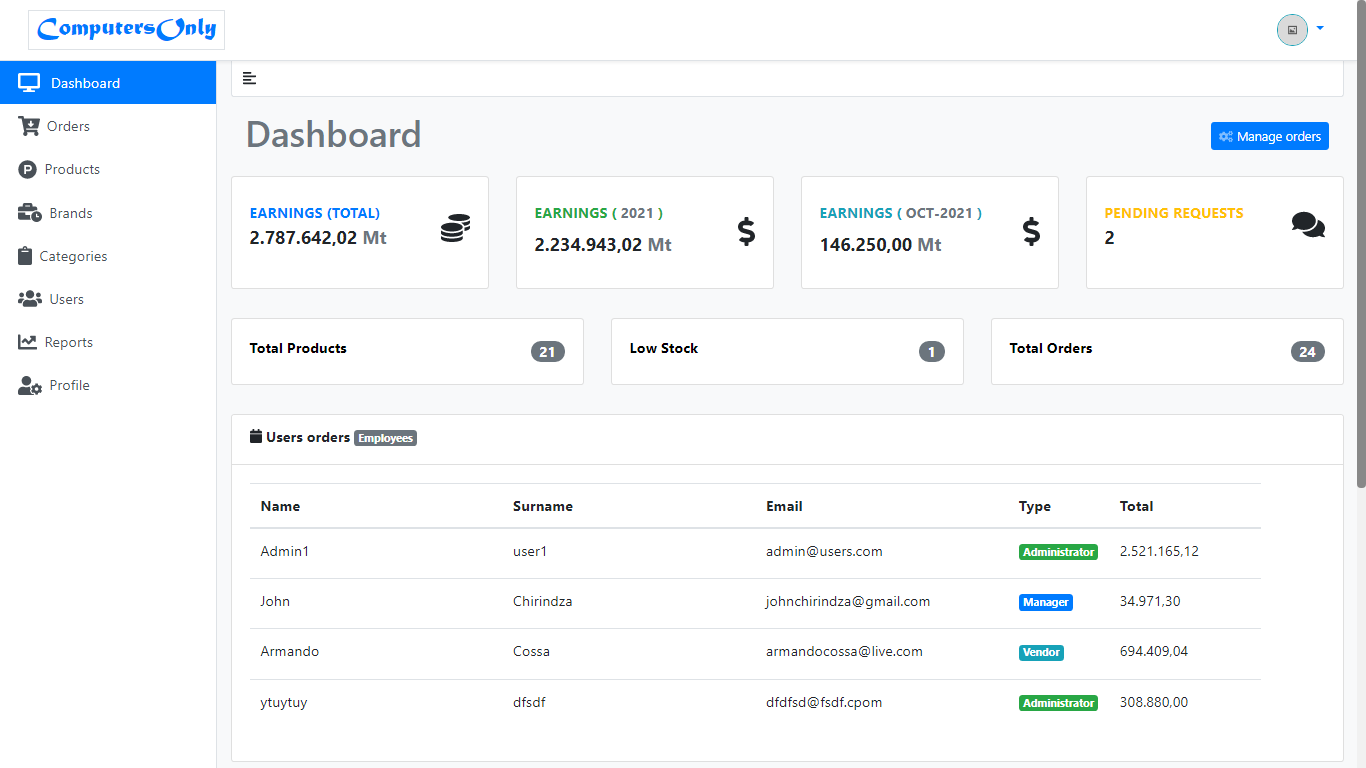Image resolution: width=1366 pixels, height=768 pixels.
Task: Click the Orders shopping cart icon
Action: 28,126
